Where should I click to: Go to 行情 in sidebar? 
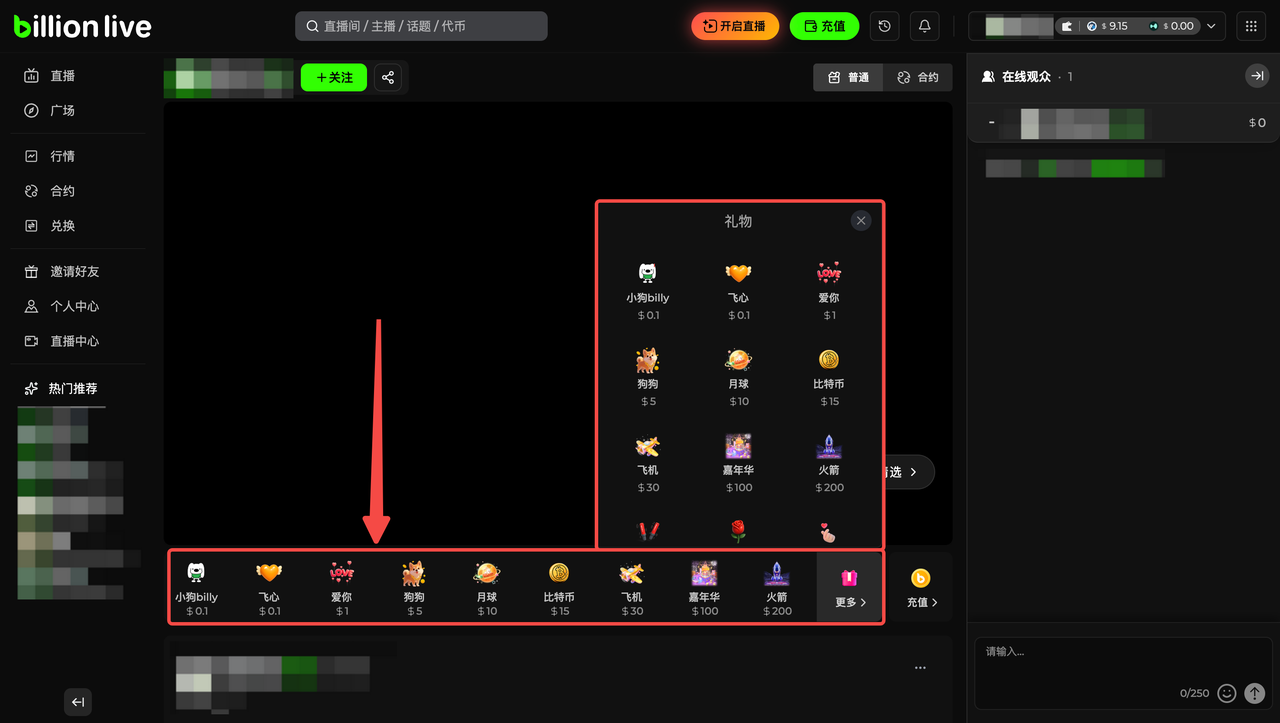(x=62, y=156)
